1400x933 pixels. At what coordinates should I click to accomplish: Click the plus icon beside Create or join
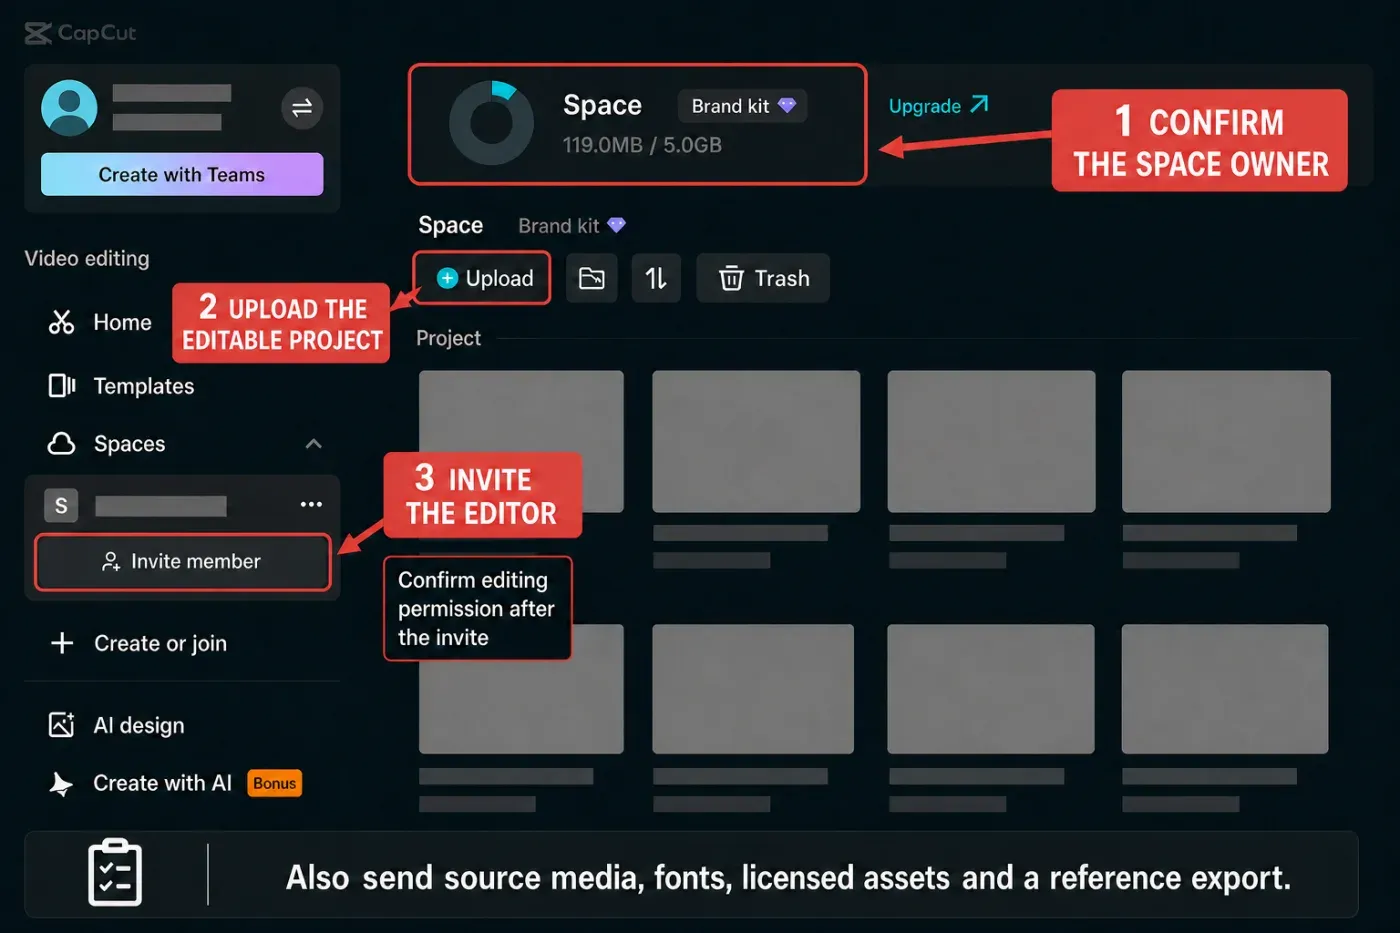(x=62, y=643)
